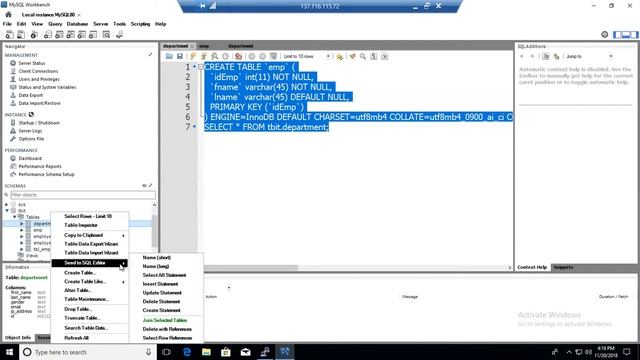Viewport: 640px width, 360px height.
Task: Open Users and Privileges
Action: pos(39,79)
